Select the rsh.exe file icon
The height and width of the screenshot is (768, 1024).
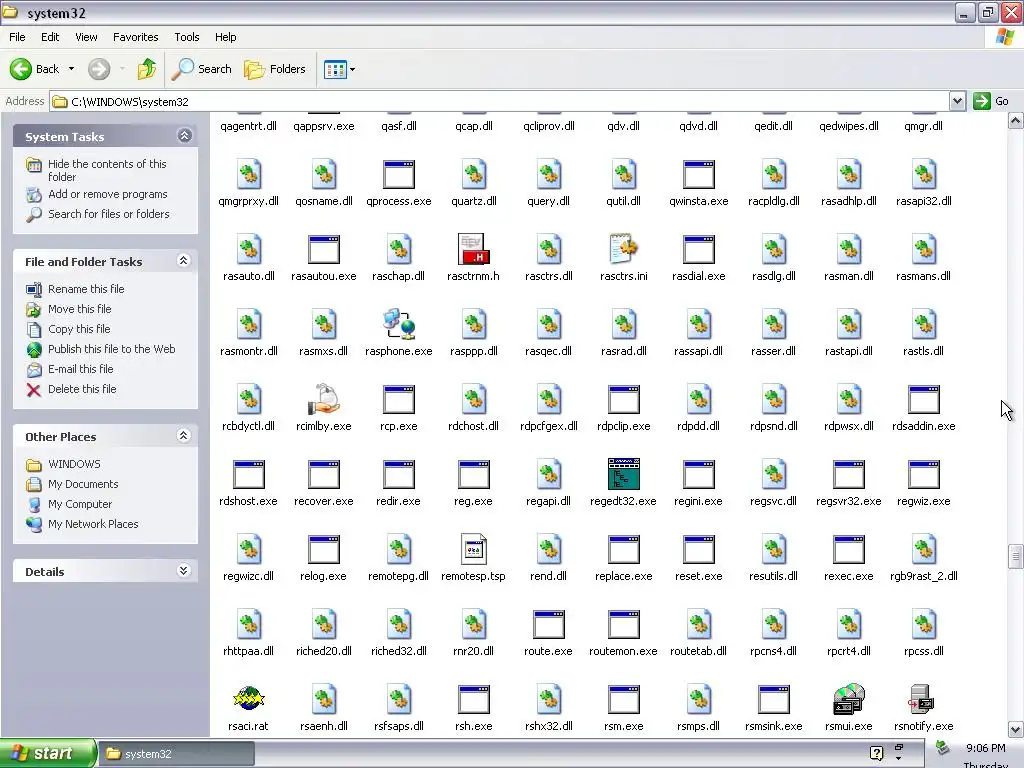click(473, 699)
